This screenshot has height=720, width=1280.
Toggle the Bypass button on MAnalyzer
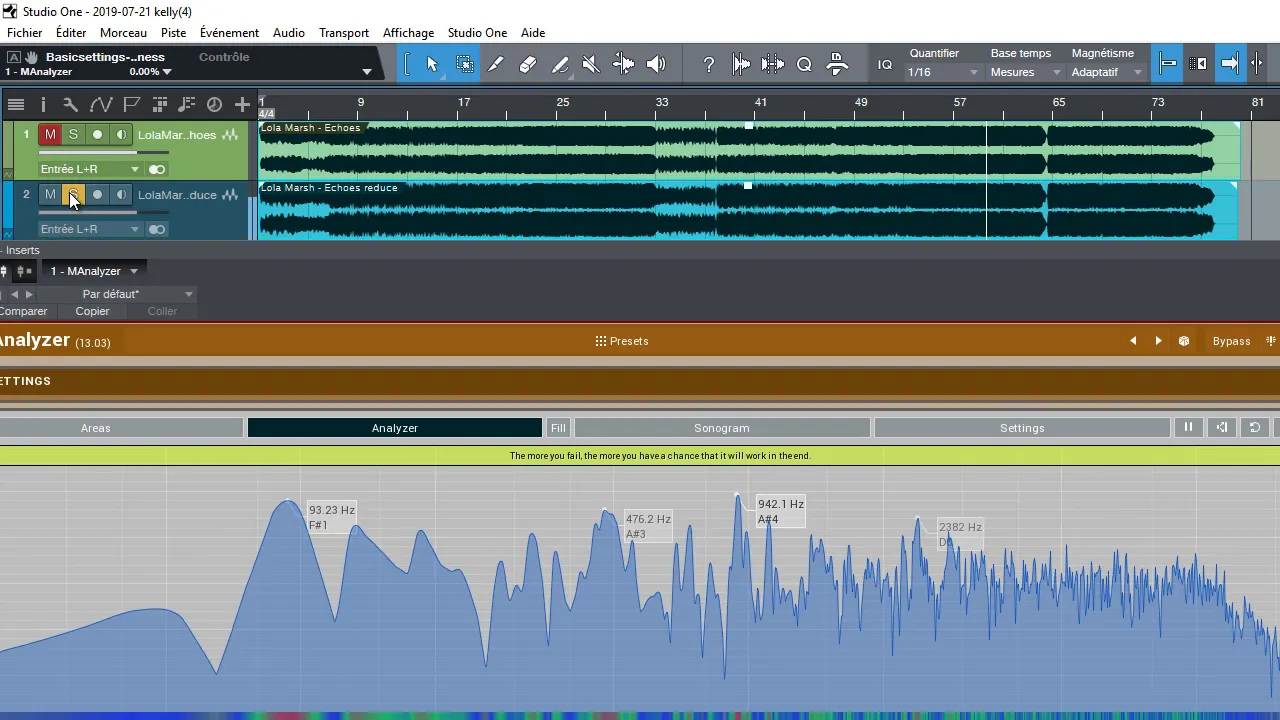point(1231,341)
